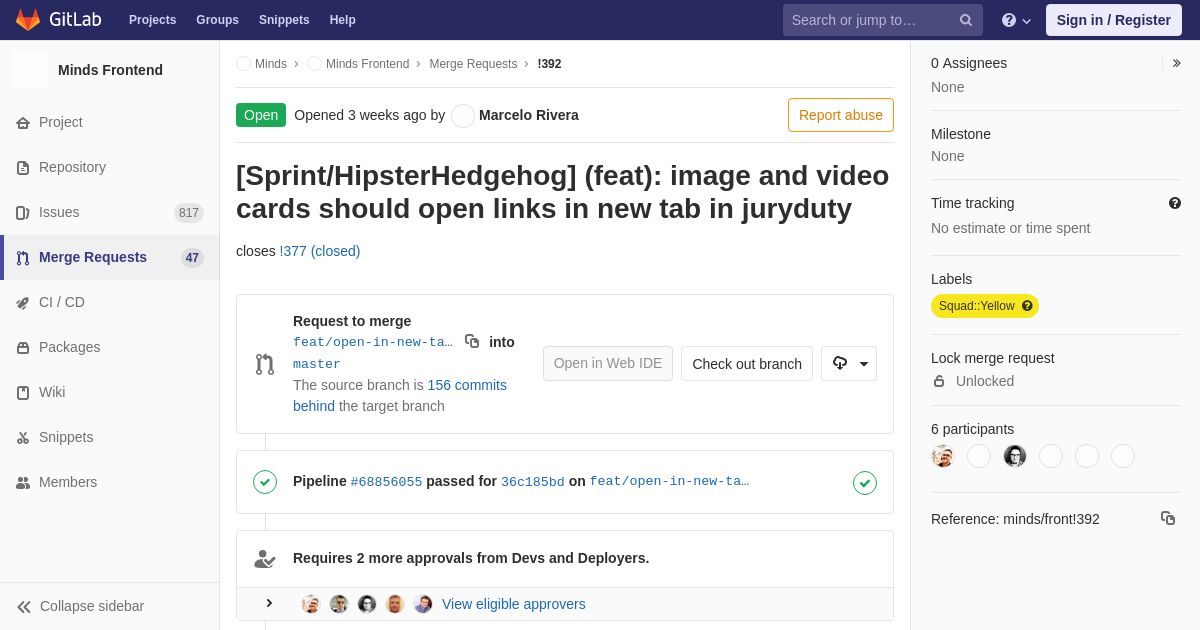This screenshot has height=630, width=1200.
Task: Click the Issues count badge 817
Action: click(x=189, y=213)
